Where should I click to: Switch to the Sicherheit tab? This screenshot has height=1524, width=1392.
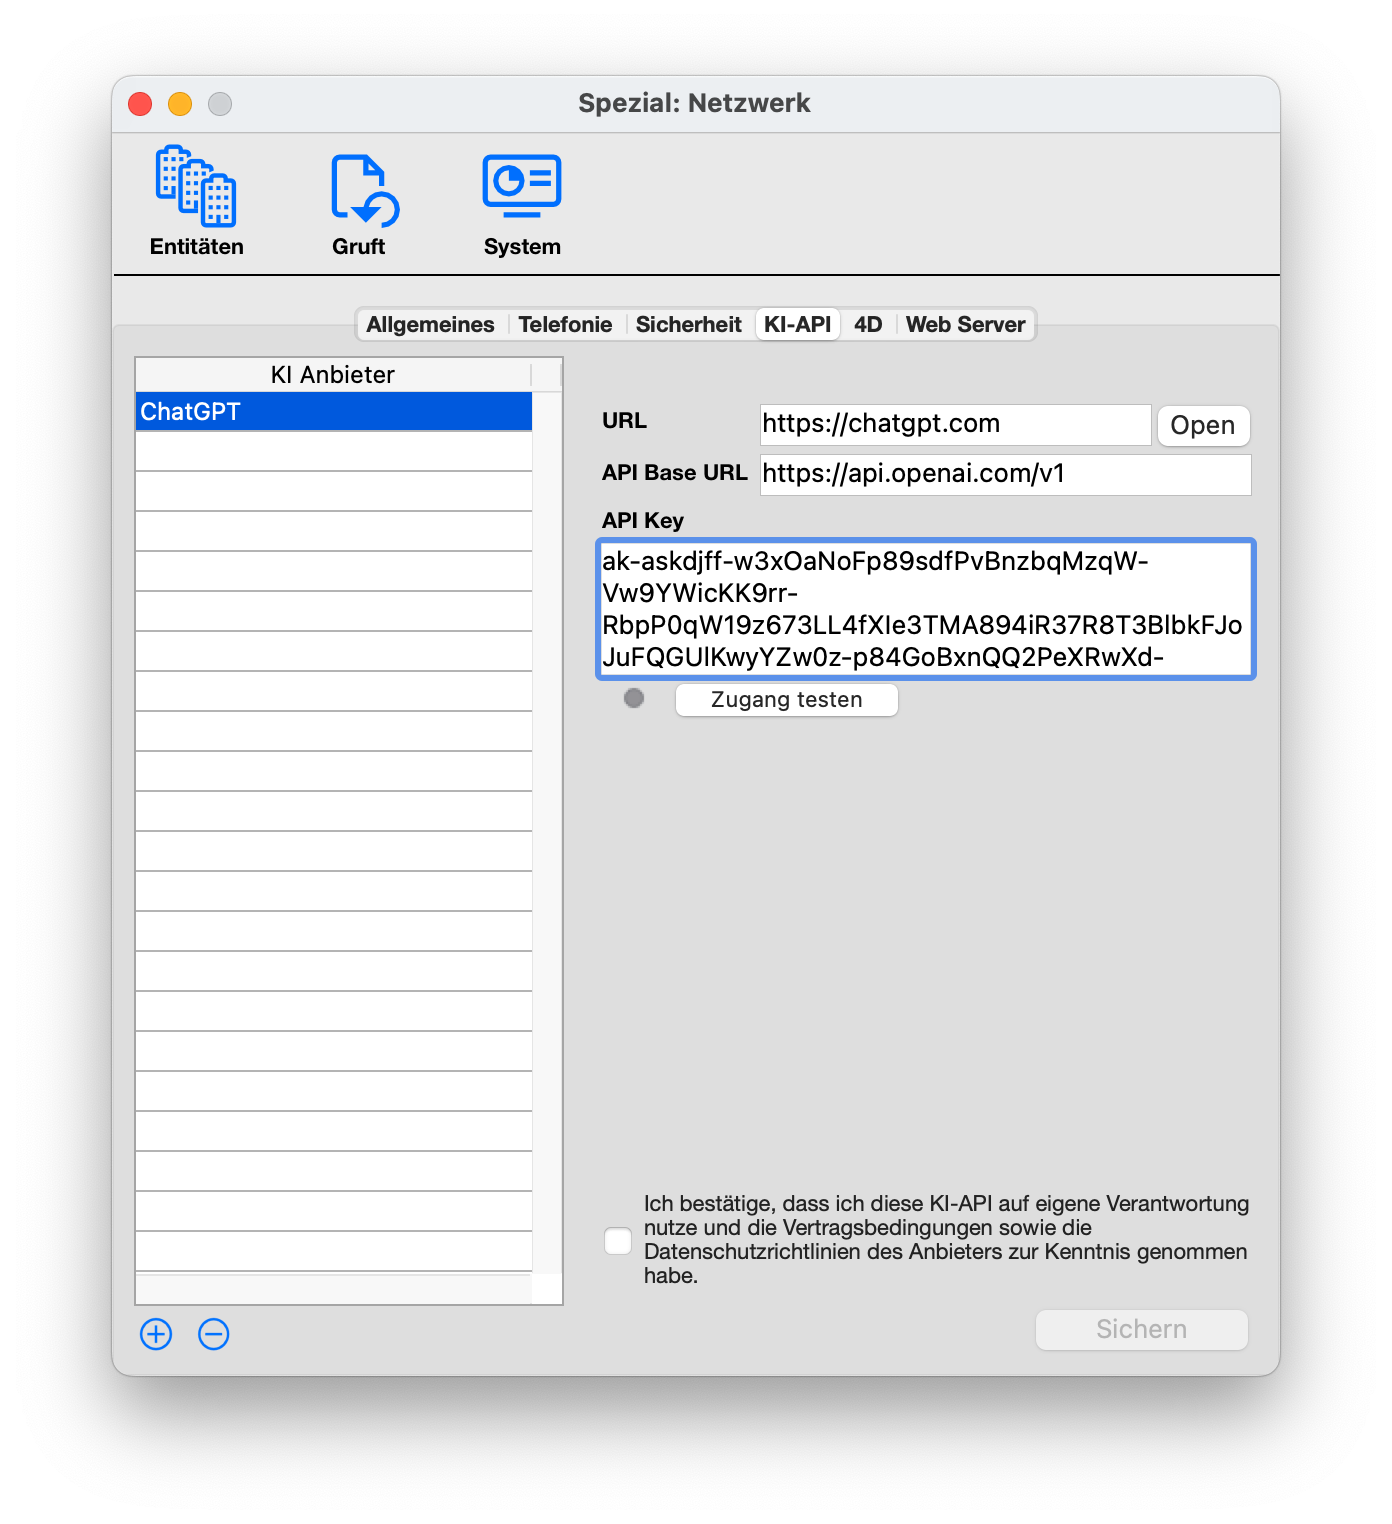[x=689, y=324]
